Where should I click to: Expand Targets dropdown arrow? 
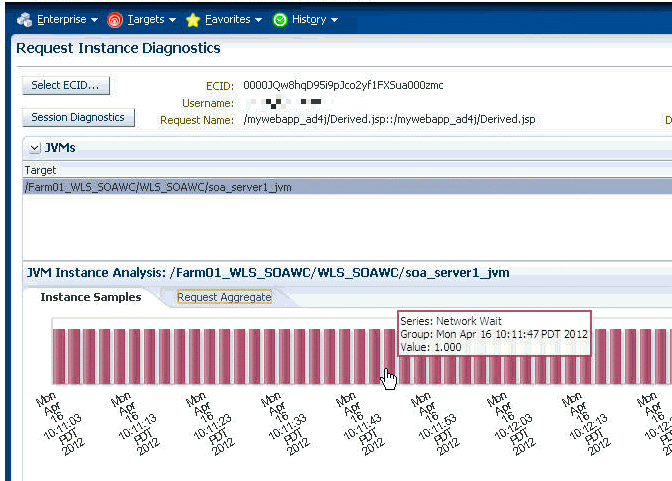tap(172, 20)
